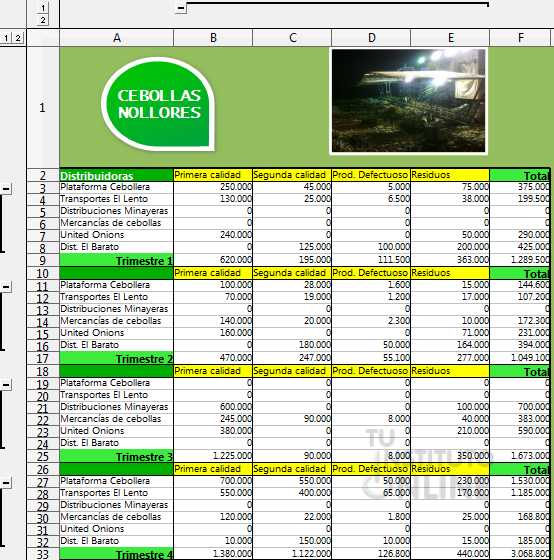The height and width of the screenshot is (560, 554).
Task: Click the Trimestre 1 total cell 1.289.500
Action: coord(520,260)
